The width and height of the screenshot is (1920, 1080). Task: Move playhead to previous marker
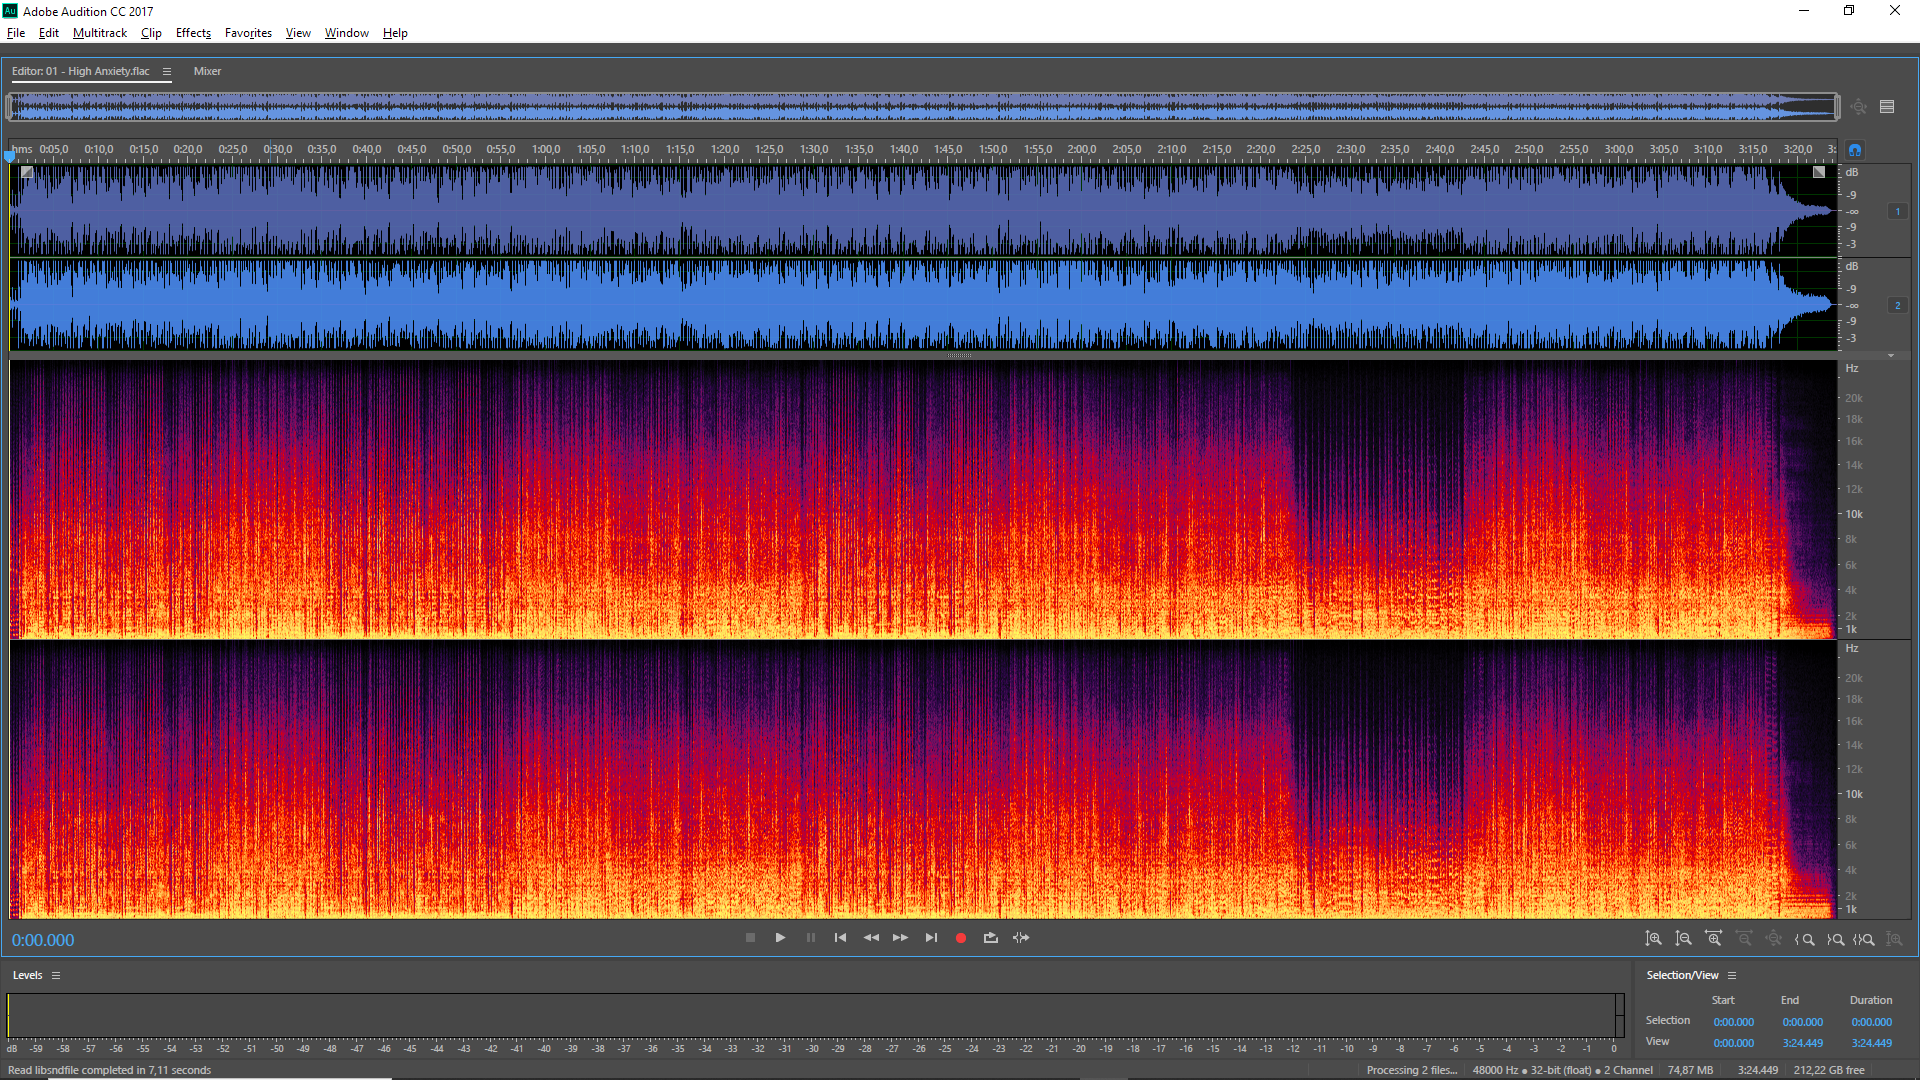[x=840, y=938]
